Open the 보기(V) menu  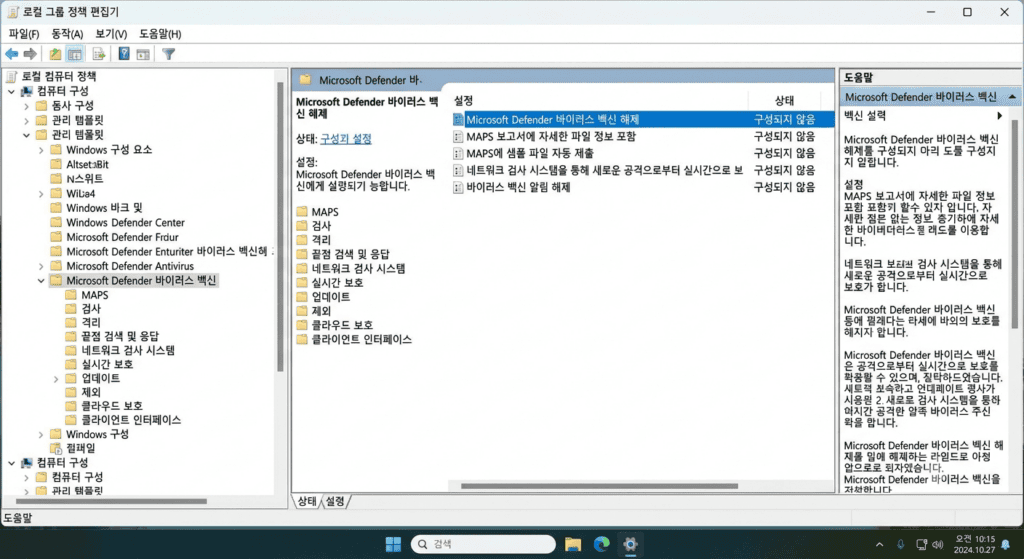(111, 34)
